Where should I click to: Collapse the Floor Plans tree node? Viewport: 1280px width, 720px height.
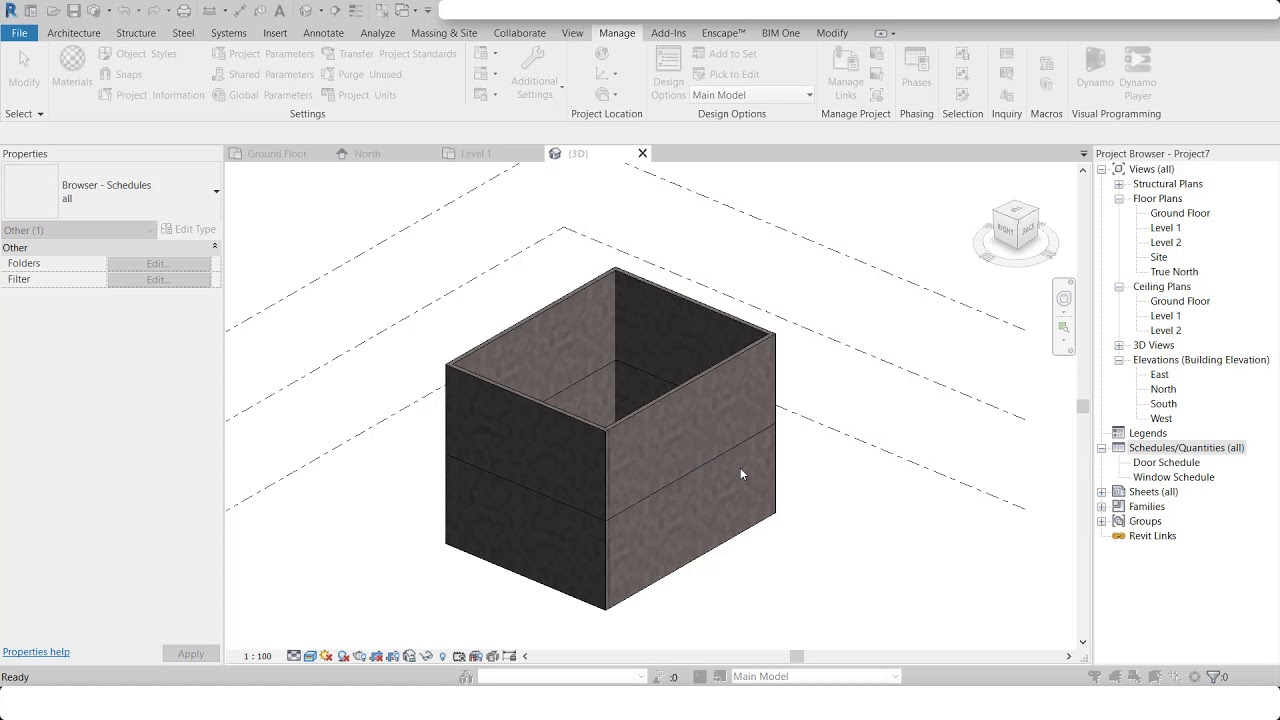(1119, 199)
